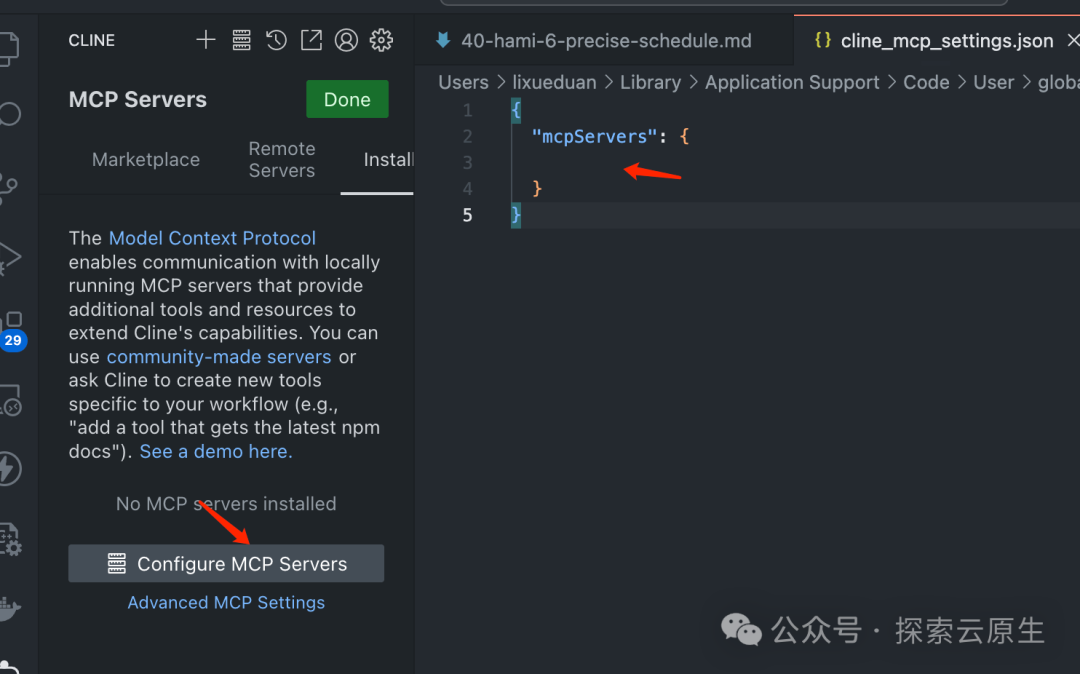Pop Cline out using open-in-editor icon
The image size is (1080, 674).
click(x=311, y=40)
